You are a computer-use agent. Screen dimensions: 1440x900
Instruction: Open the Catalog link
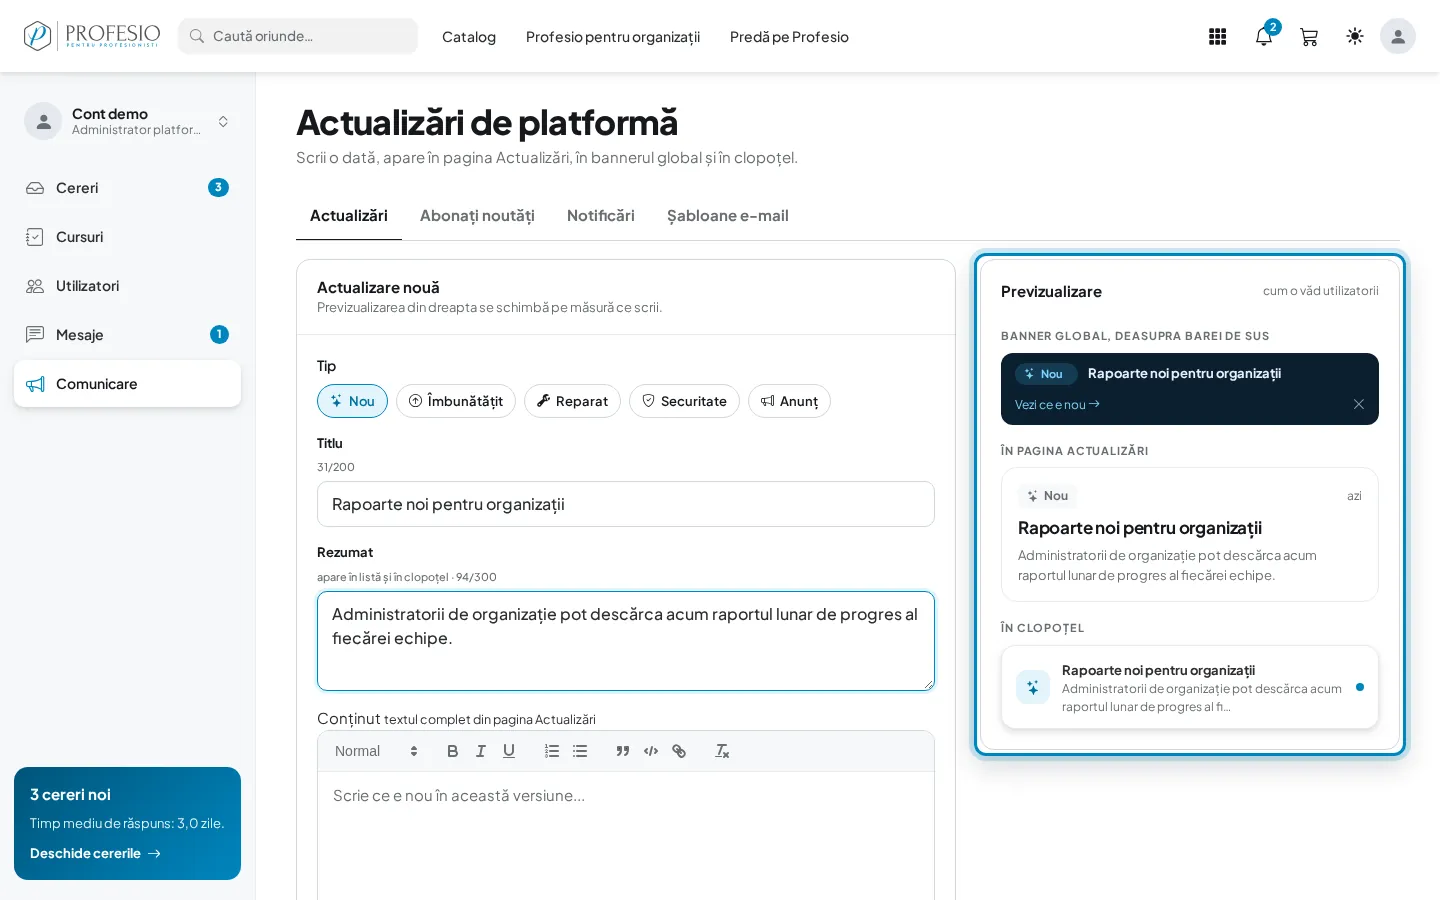pyautogui.click(x=469, y=37)
